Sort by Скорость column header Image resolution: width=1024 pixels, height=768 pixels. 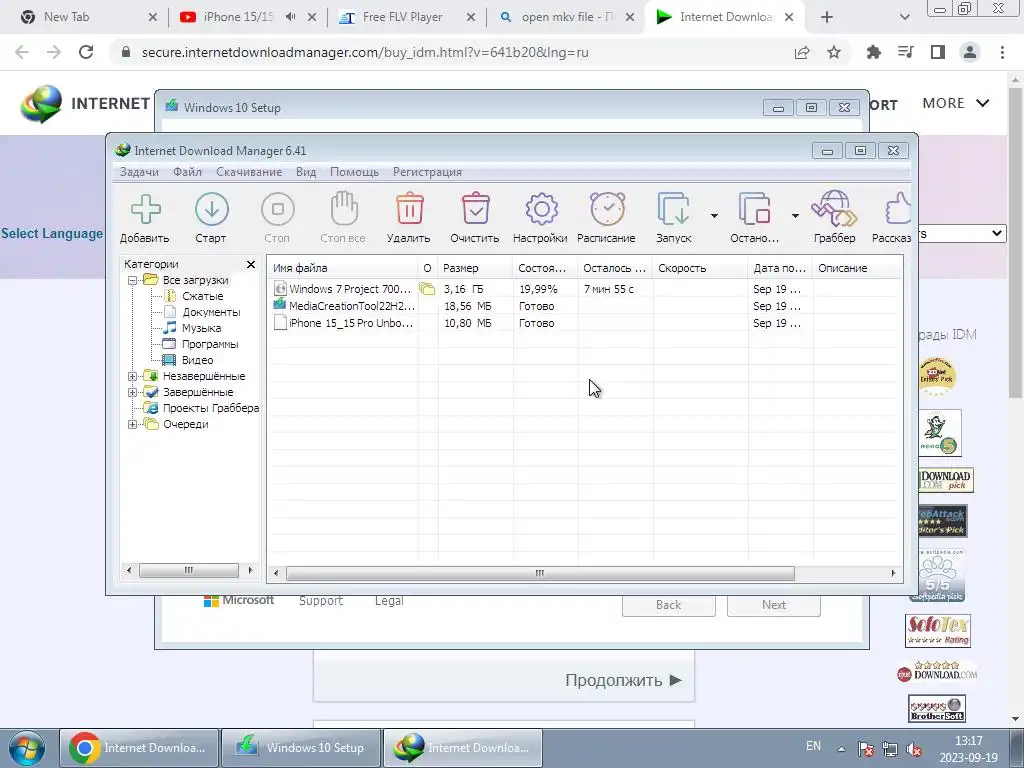point(700,268)
